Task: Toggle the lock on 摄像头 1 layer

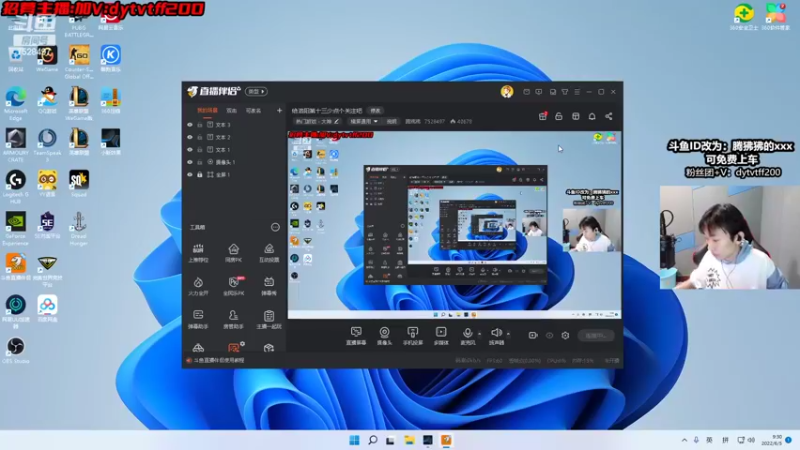Action: click(x=200, y=162)
